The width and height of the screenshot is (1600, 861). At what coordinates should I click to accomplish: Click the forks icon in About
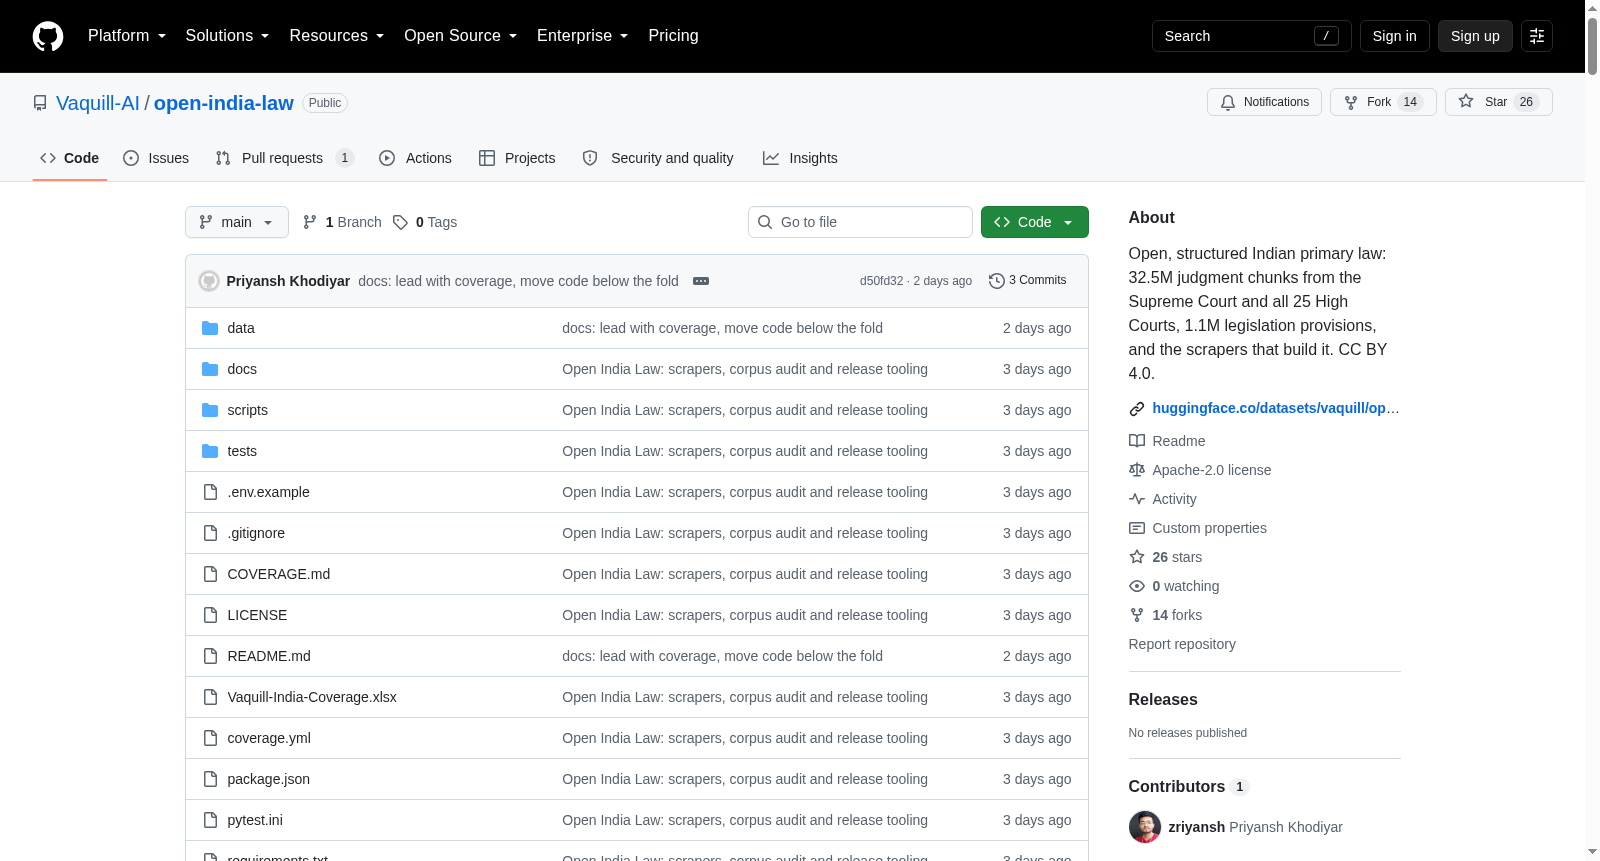(1137, 615)
